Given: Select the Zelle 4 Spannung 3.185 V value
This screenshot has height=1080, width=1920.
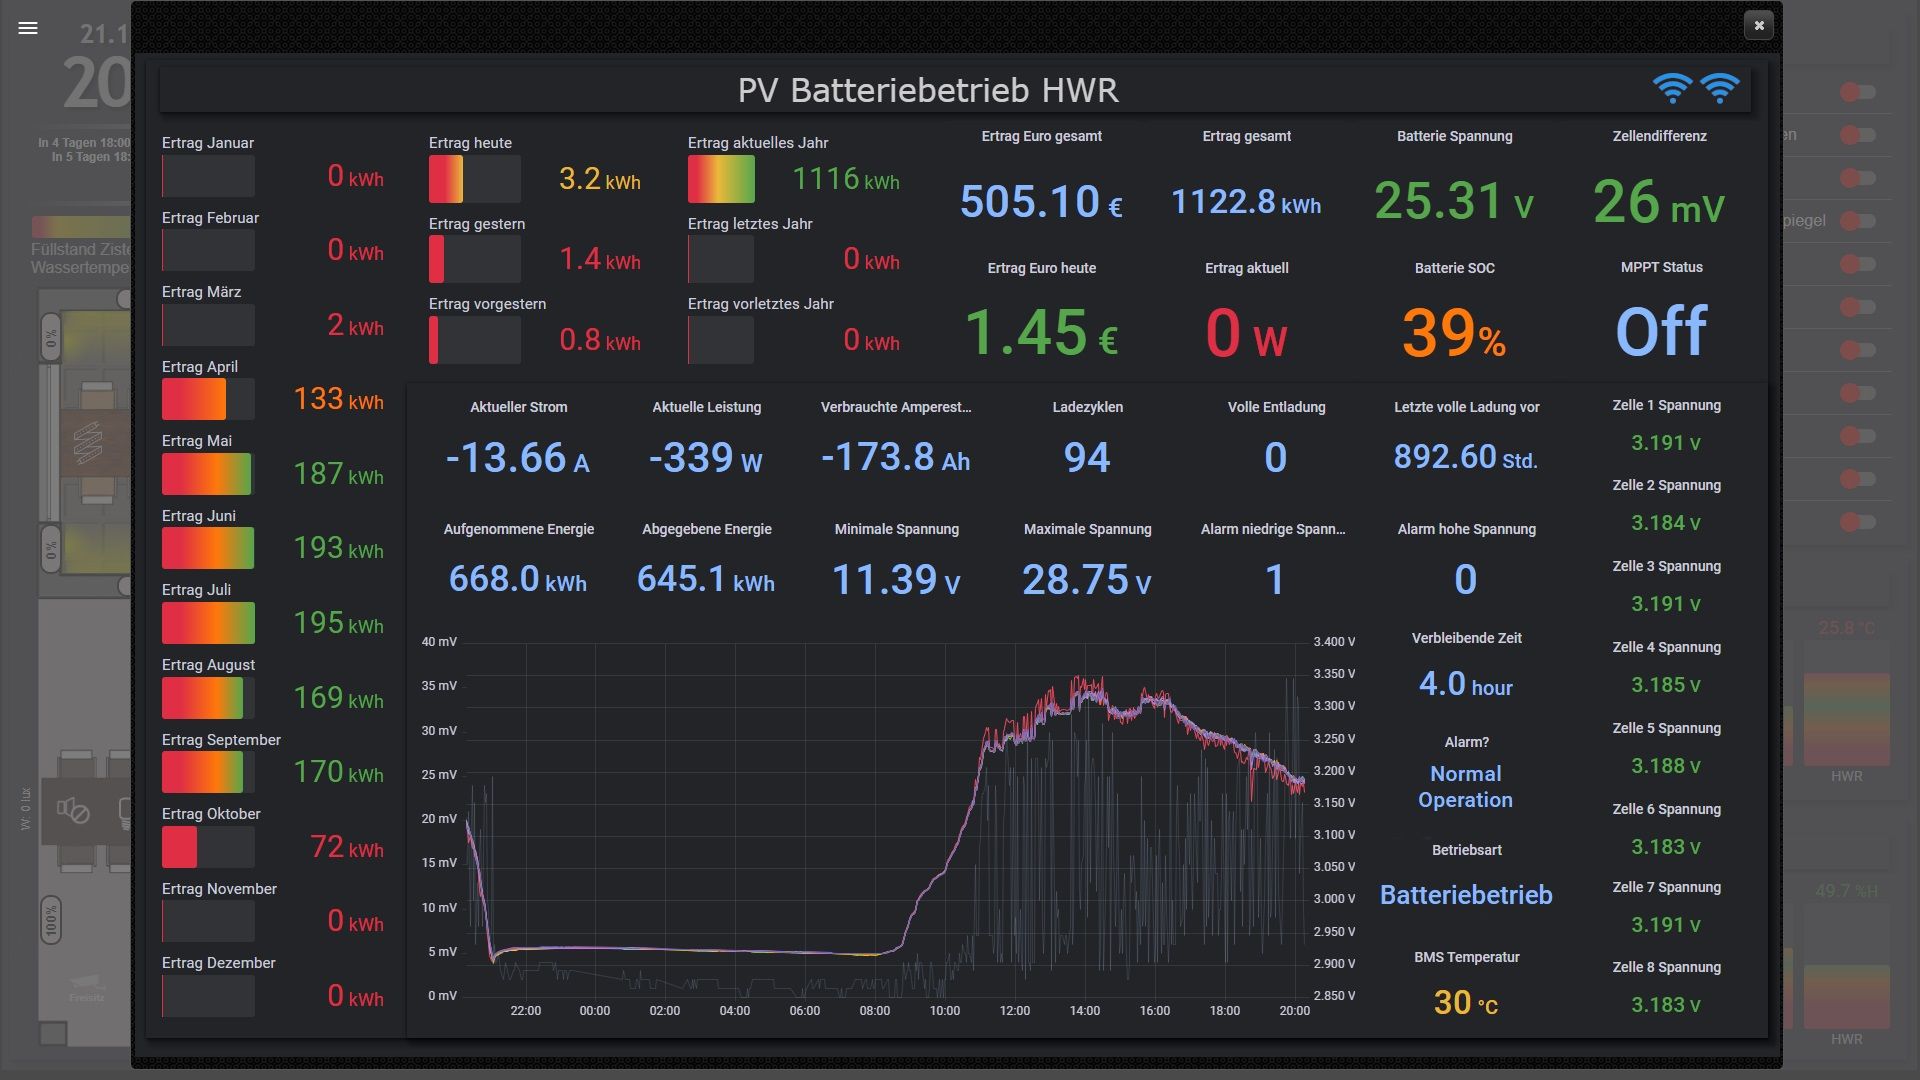Looking at the screenshot, I should coord(1666,685).
